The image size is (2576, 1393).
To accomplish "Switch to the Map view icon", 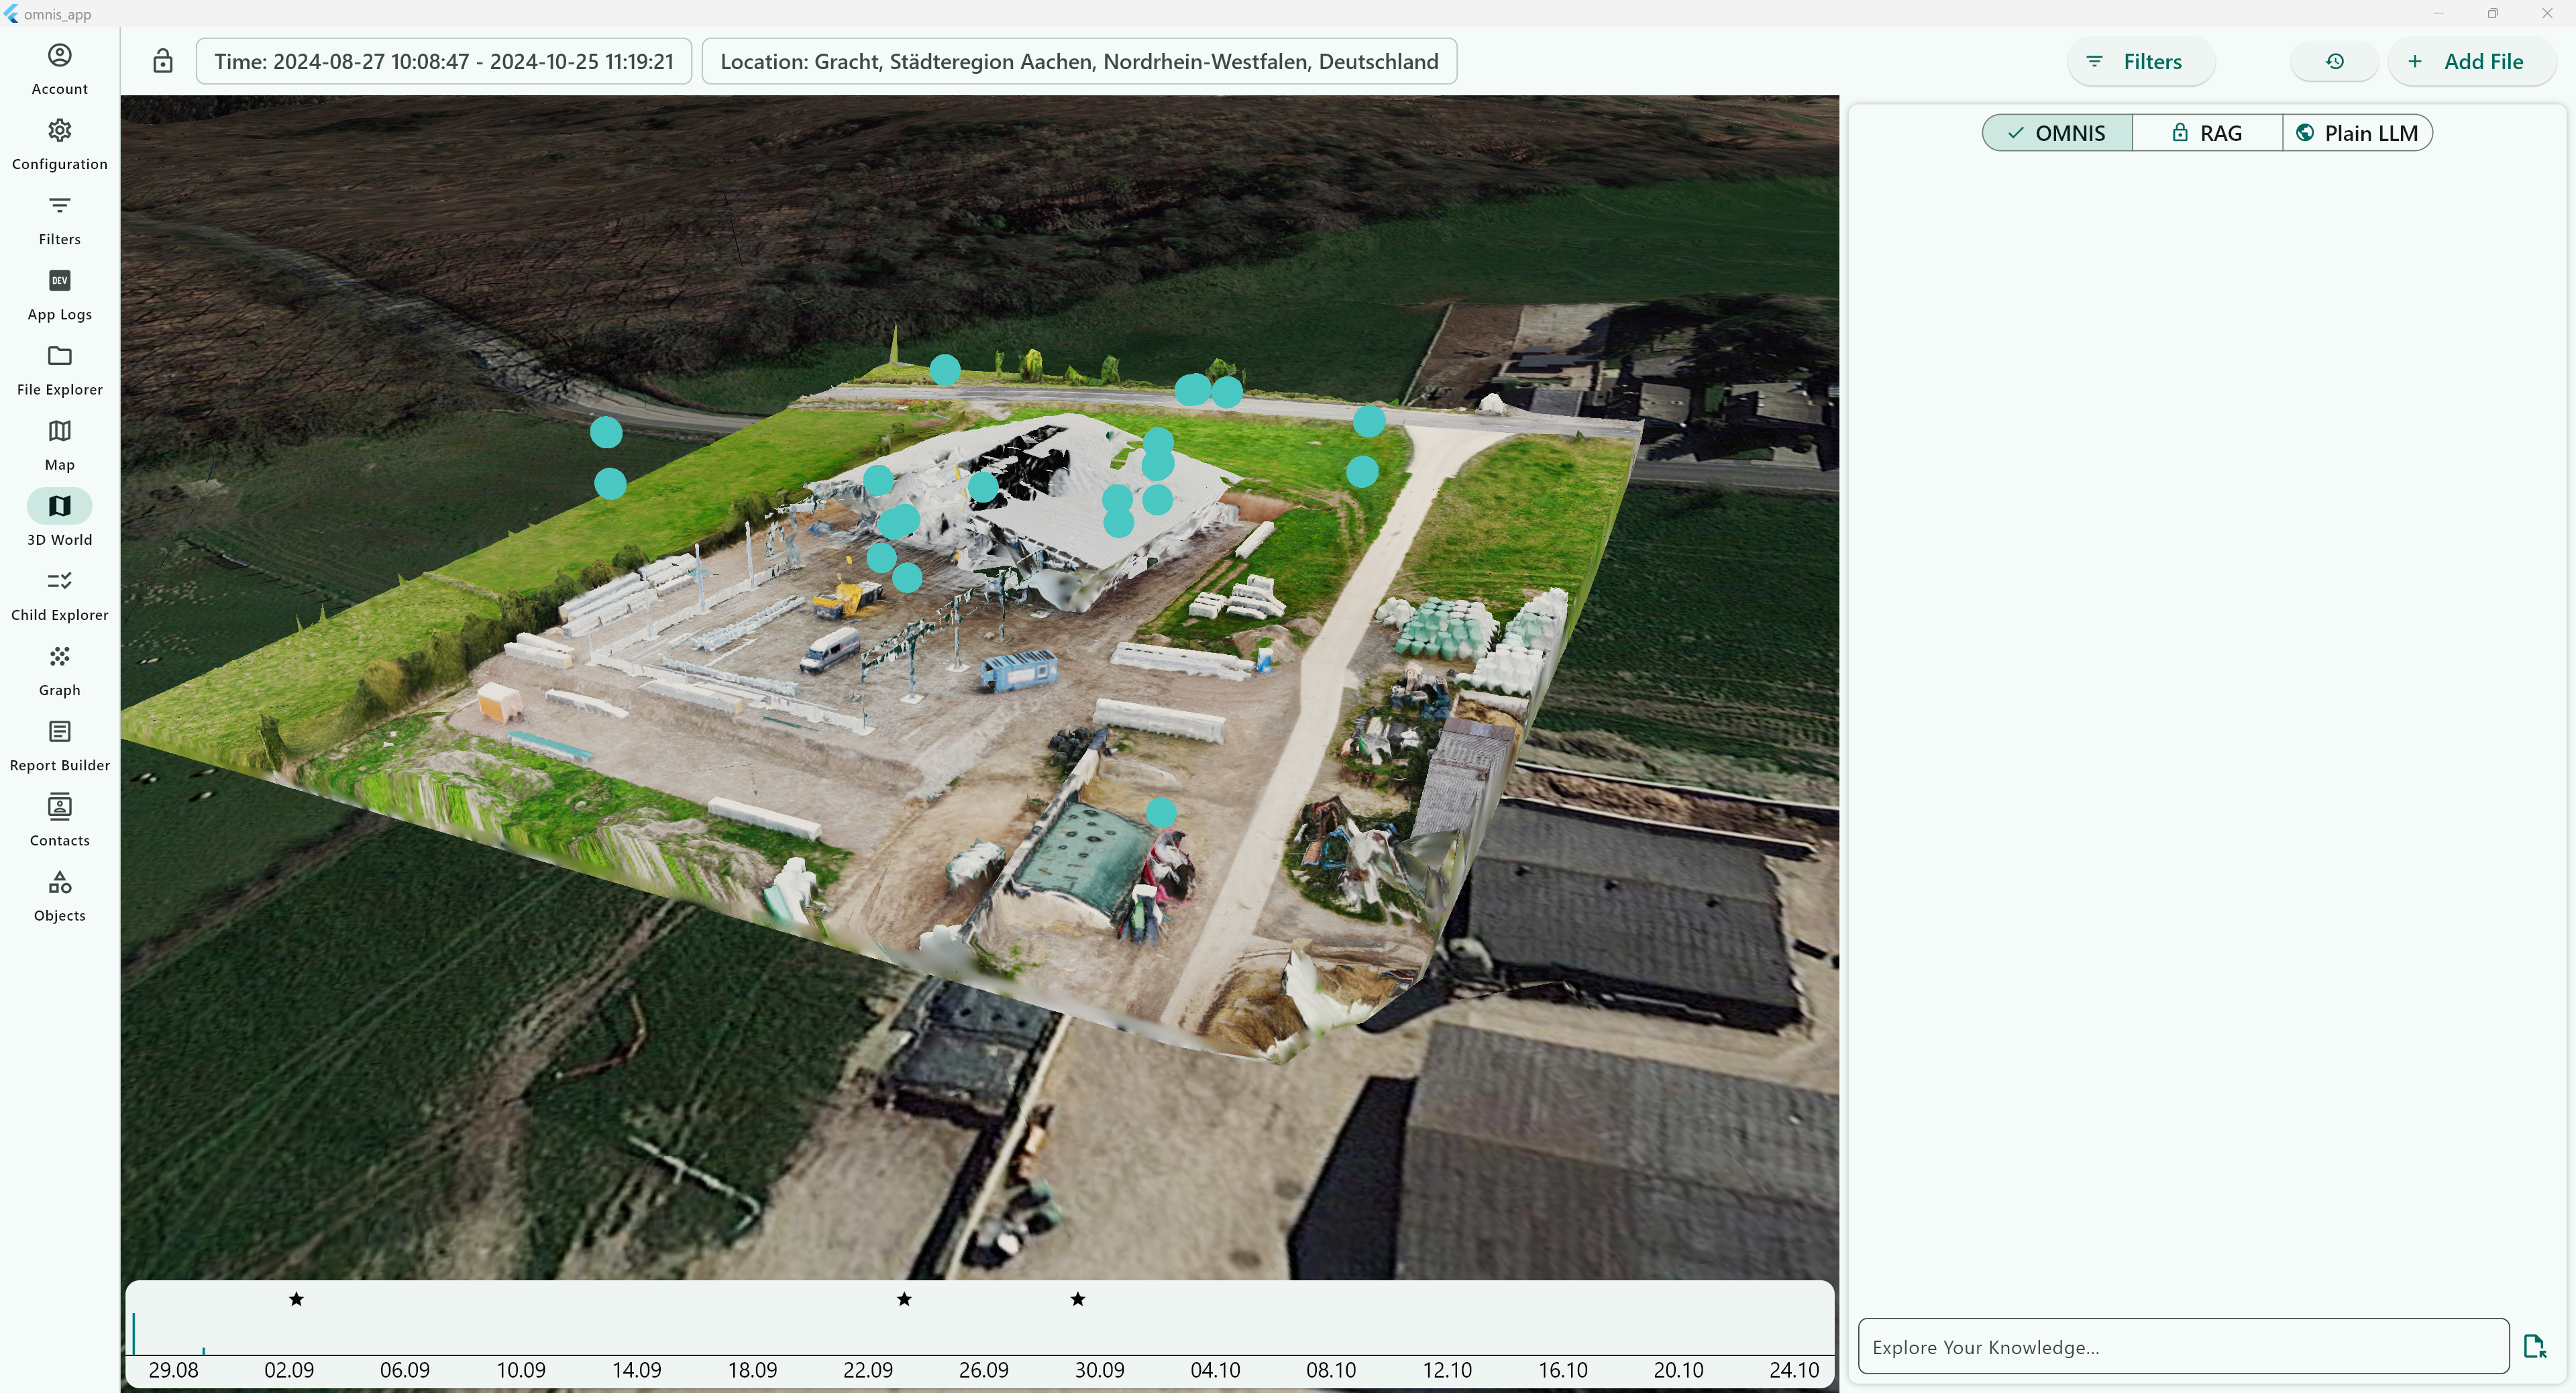I will [59, 431].
